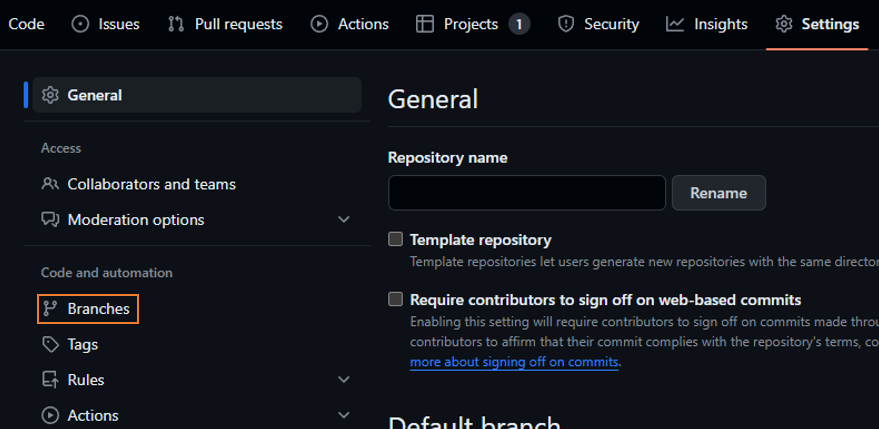Switch to the Actions tab in top navigation

pos(350,24)
